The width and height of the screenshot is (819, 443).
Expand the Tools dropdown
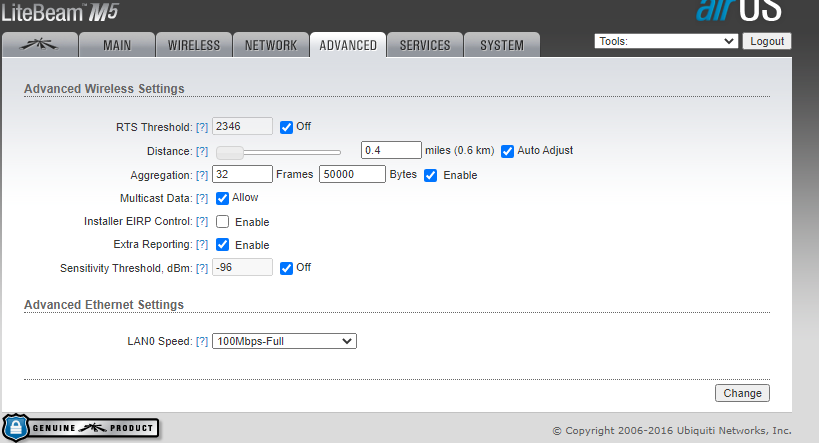point(666,41)
